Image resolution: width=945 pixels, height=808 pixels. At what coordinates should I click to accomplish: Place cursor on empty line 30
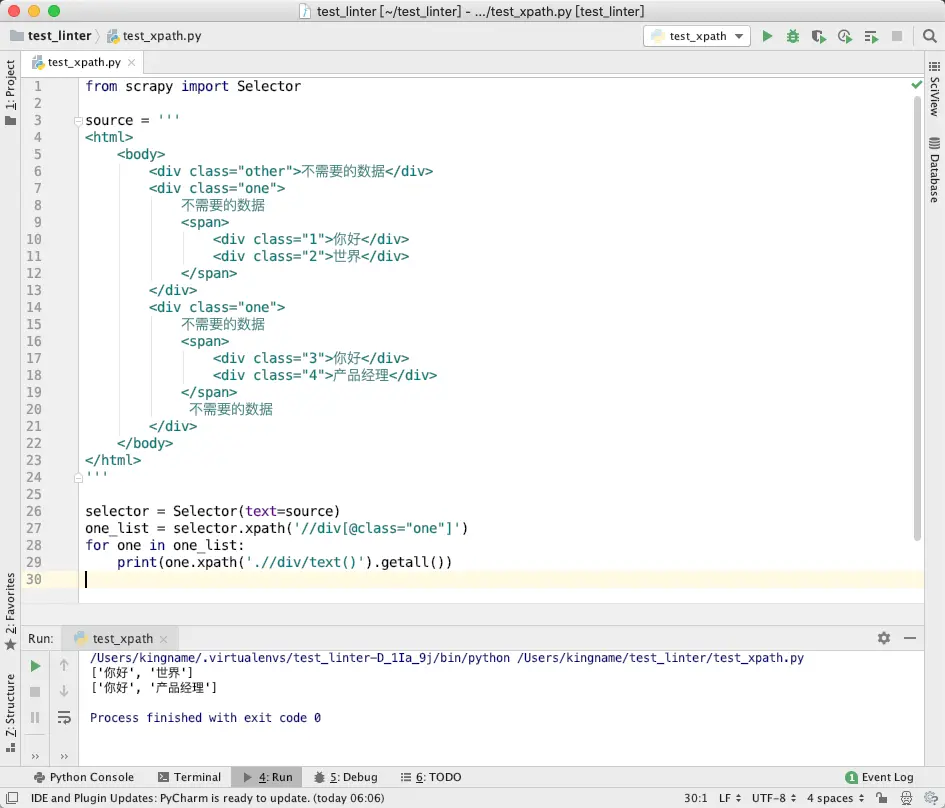pyautogui.click(x=500, y=580)
